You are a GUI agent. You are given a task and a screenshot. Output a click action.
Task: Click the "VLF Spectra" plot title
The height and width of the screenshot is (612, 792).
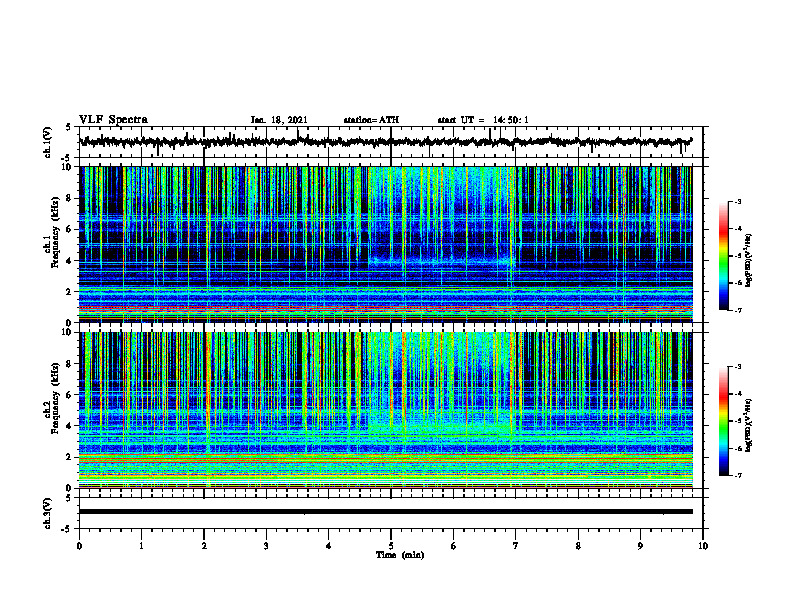click(113, 120)
